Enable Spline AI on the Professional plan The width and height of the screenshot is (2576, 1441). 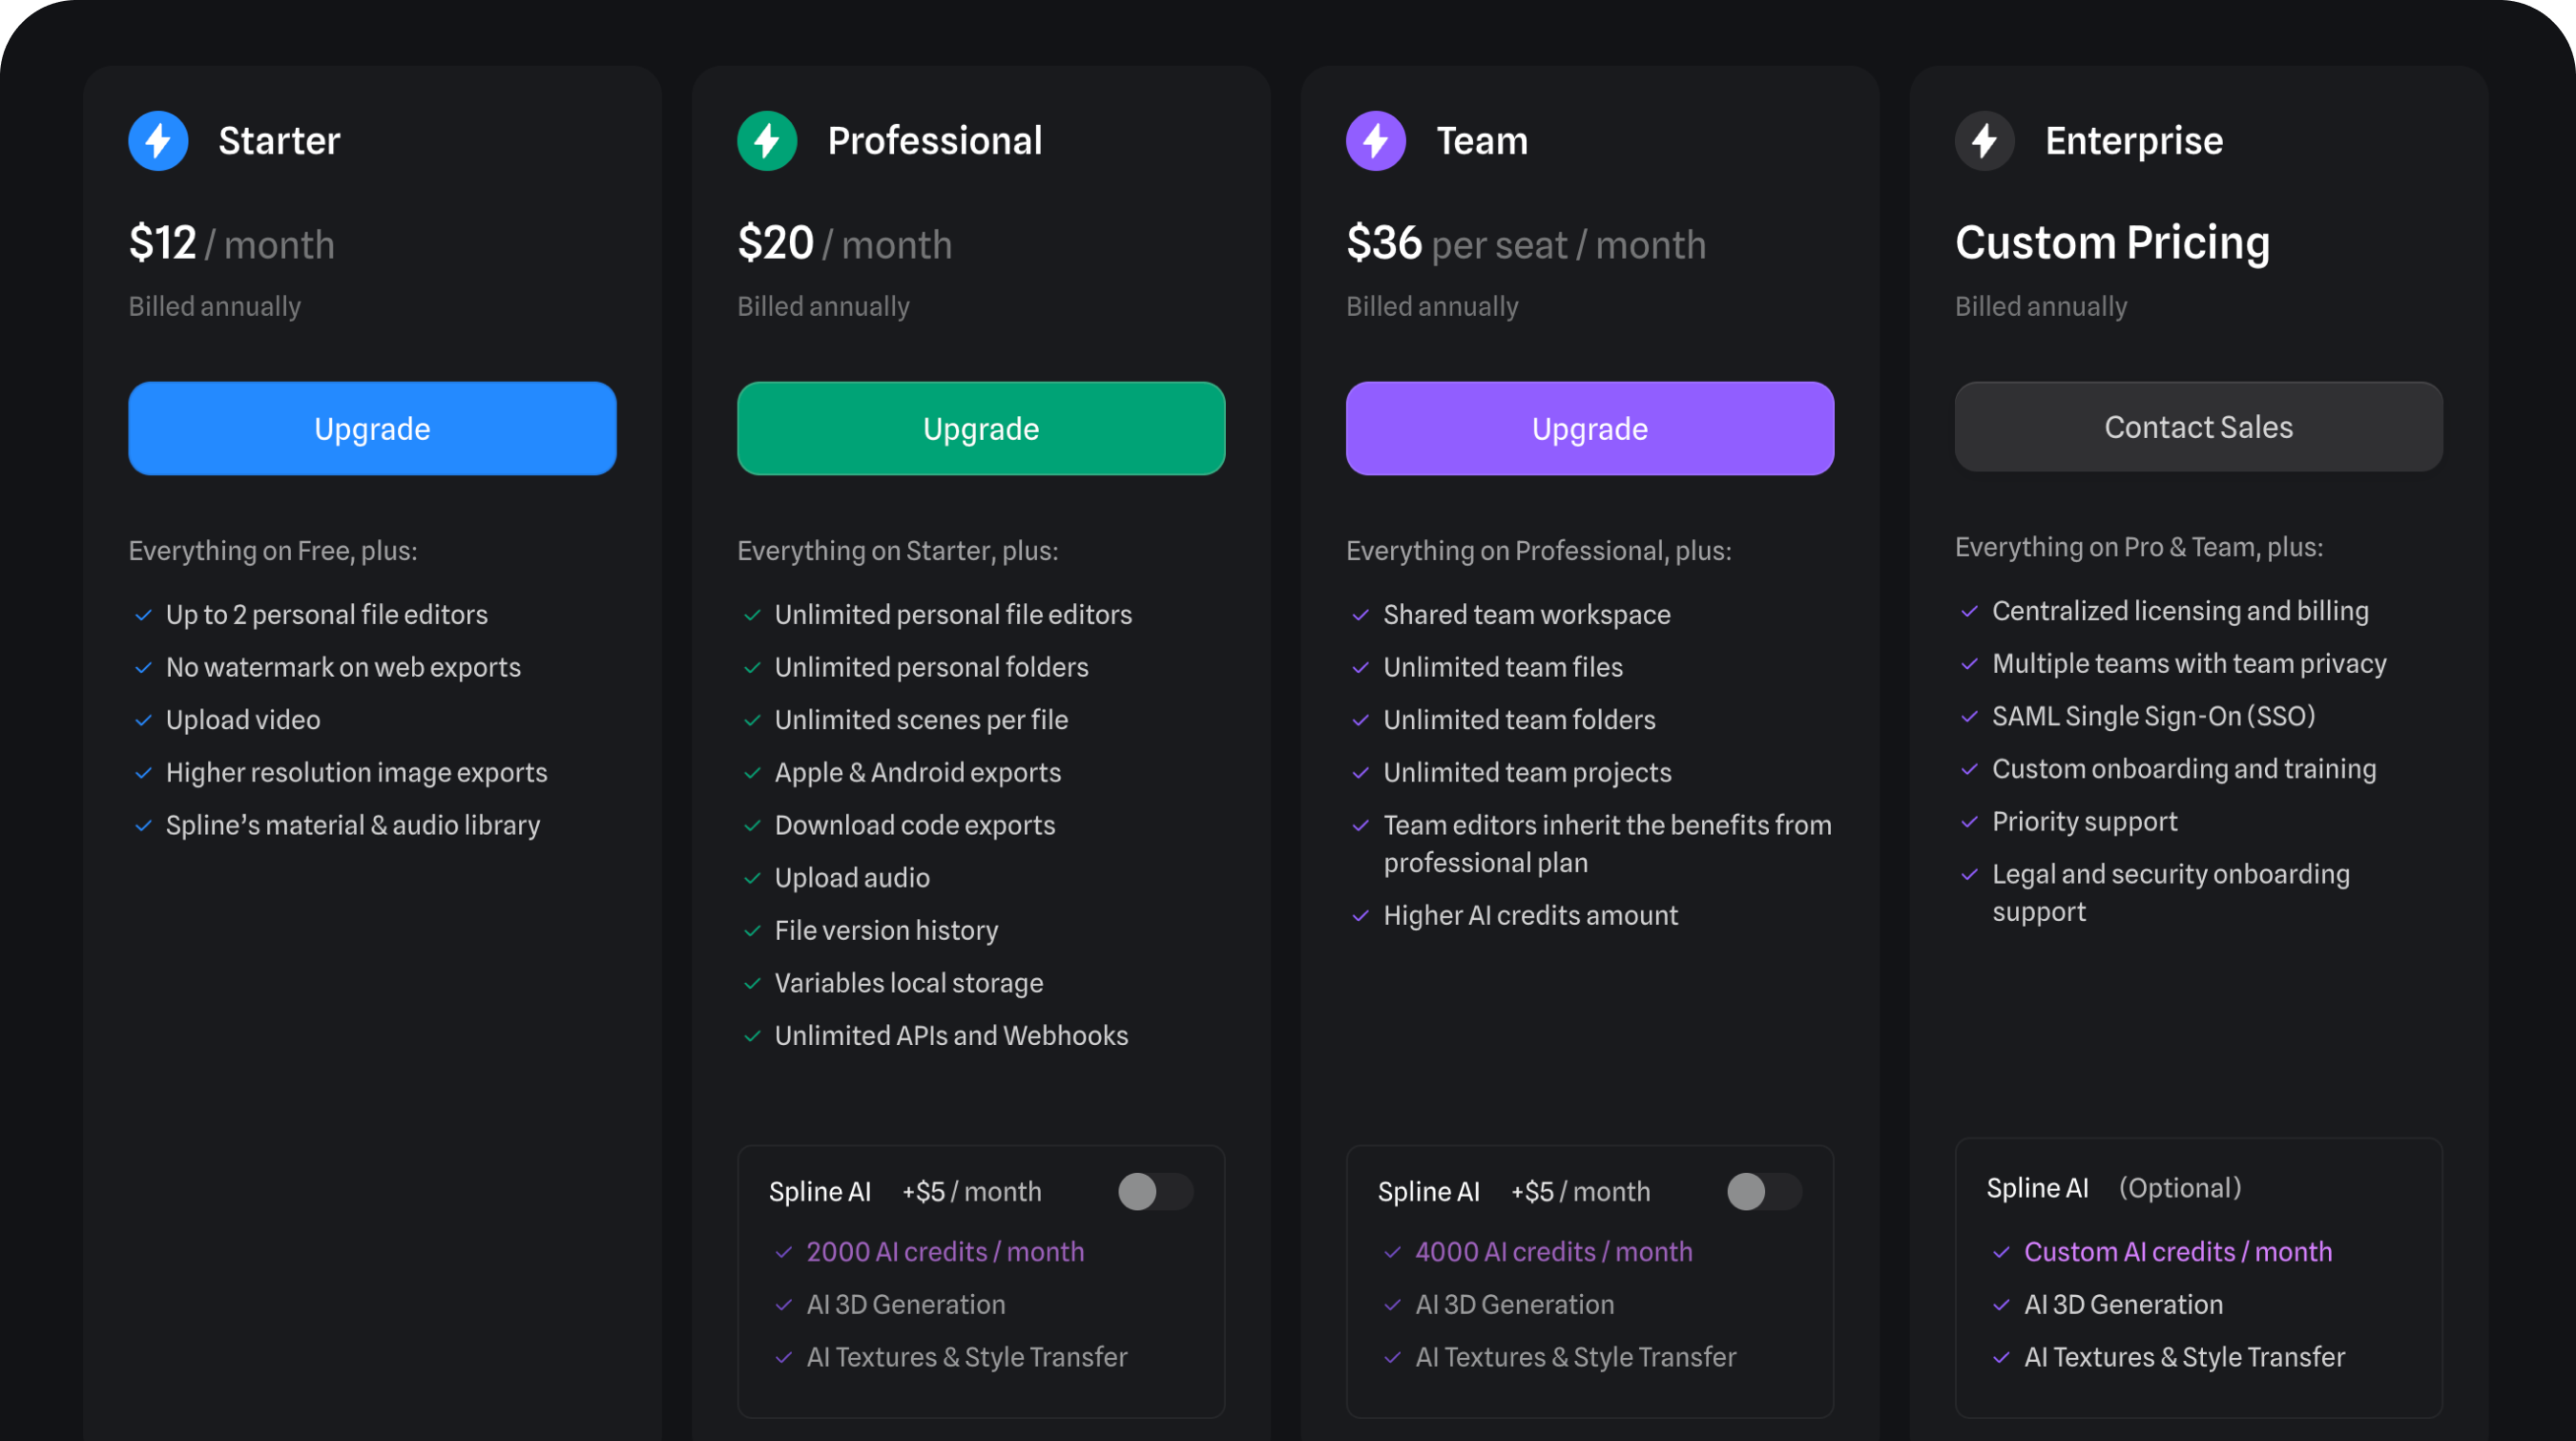tap(1155, 1191)
